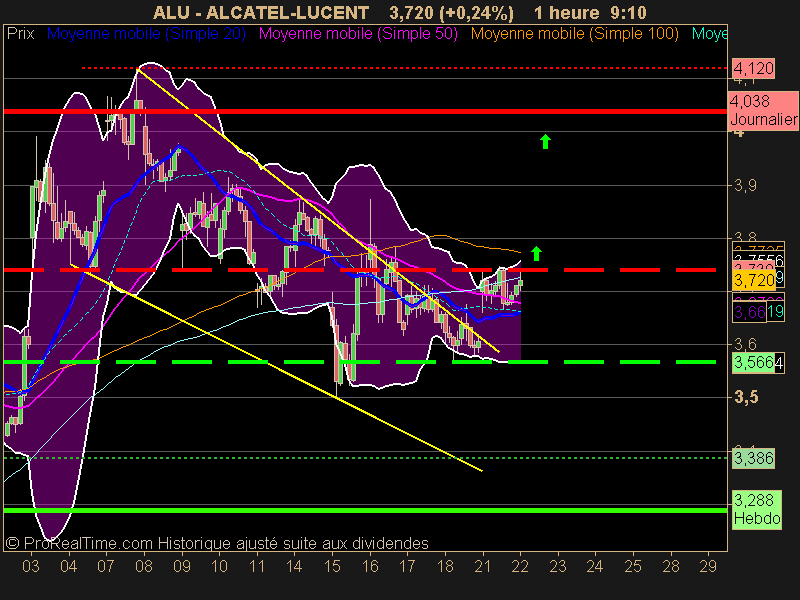800x600 pixels.
Task: Click date 23 on the time axis
Action: tap(558, 566)
